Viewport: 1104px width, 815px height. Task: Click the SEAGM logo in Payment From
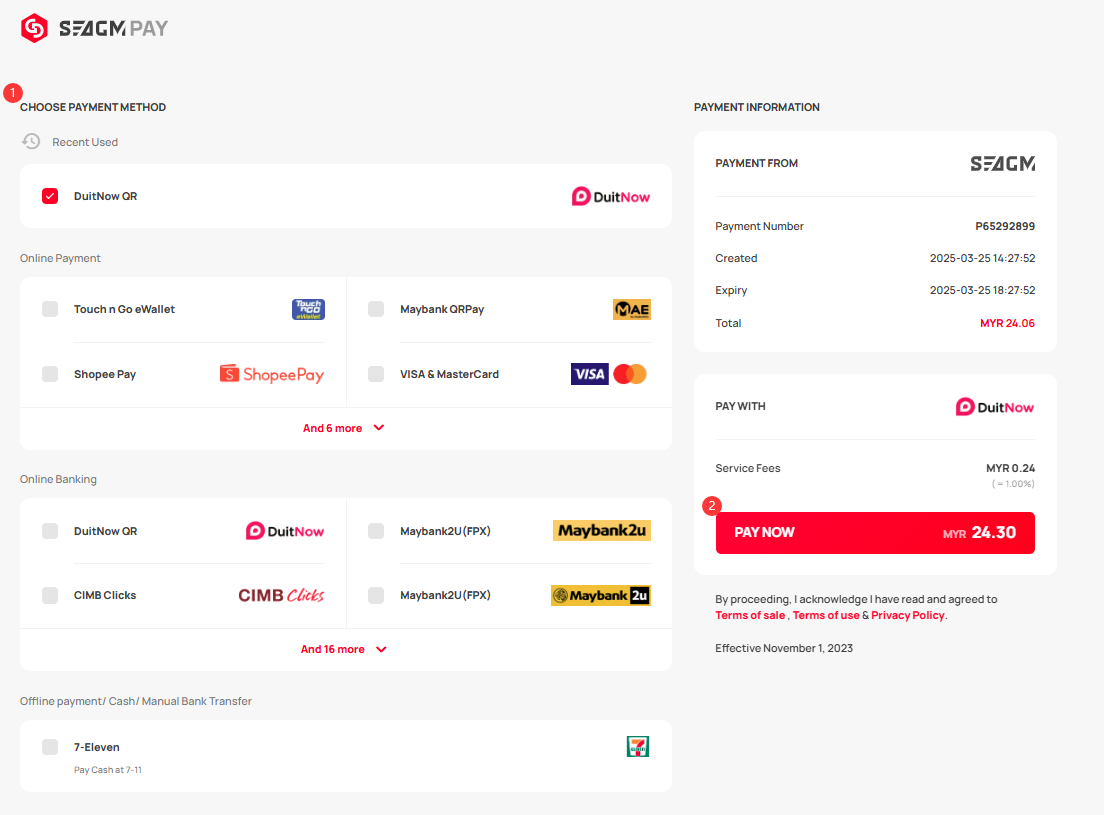pyautogui.click(x=1003, y=163)
